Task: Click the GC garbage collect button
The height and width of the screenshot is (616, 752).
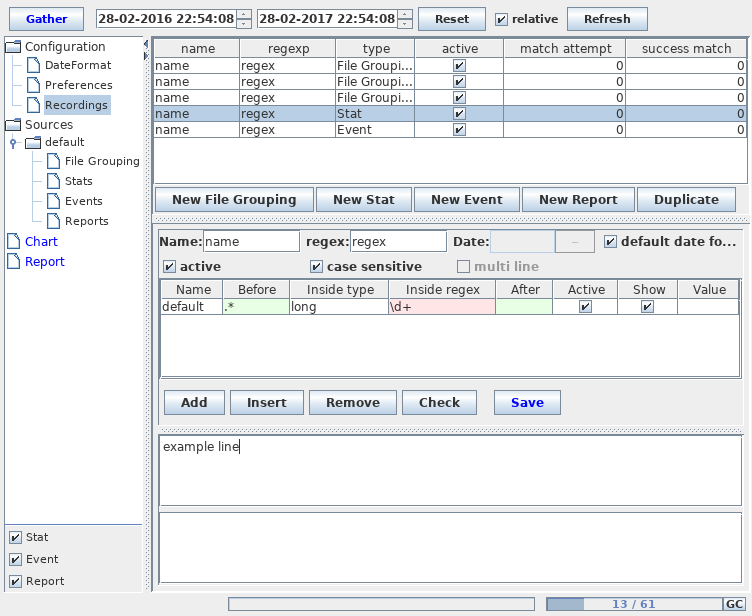Action: pyautogui.click(x=734, y=604)
